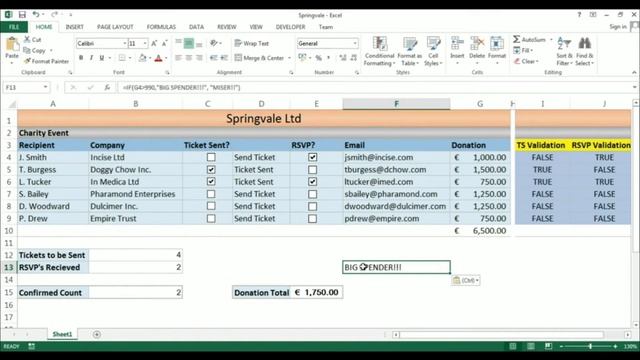Open the General number format dropdown
640x360 pixels.
pos(355,43)
